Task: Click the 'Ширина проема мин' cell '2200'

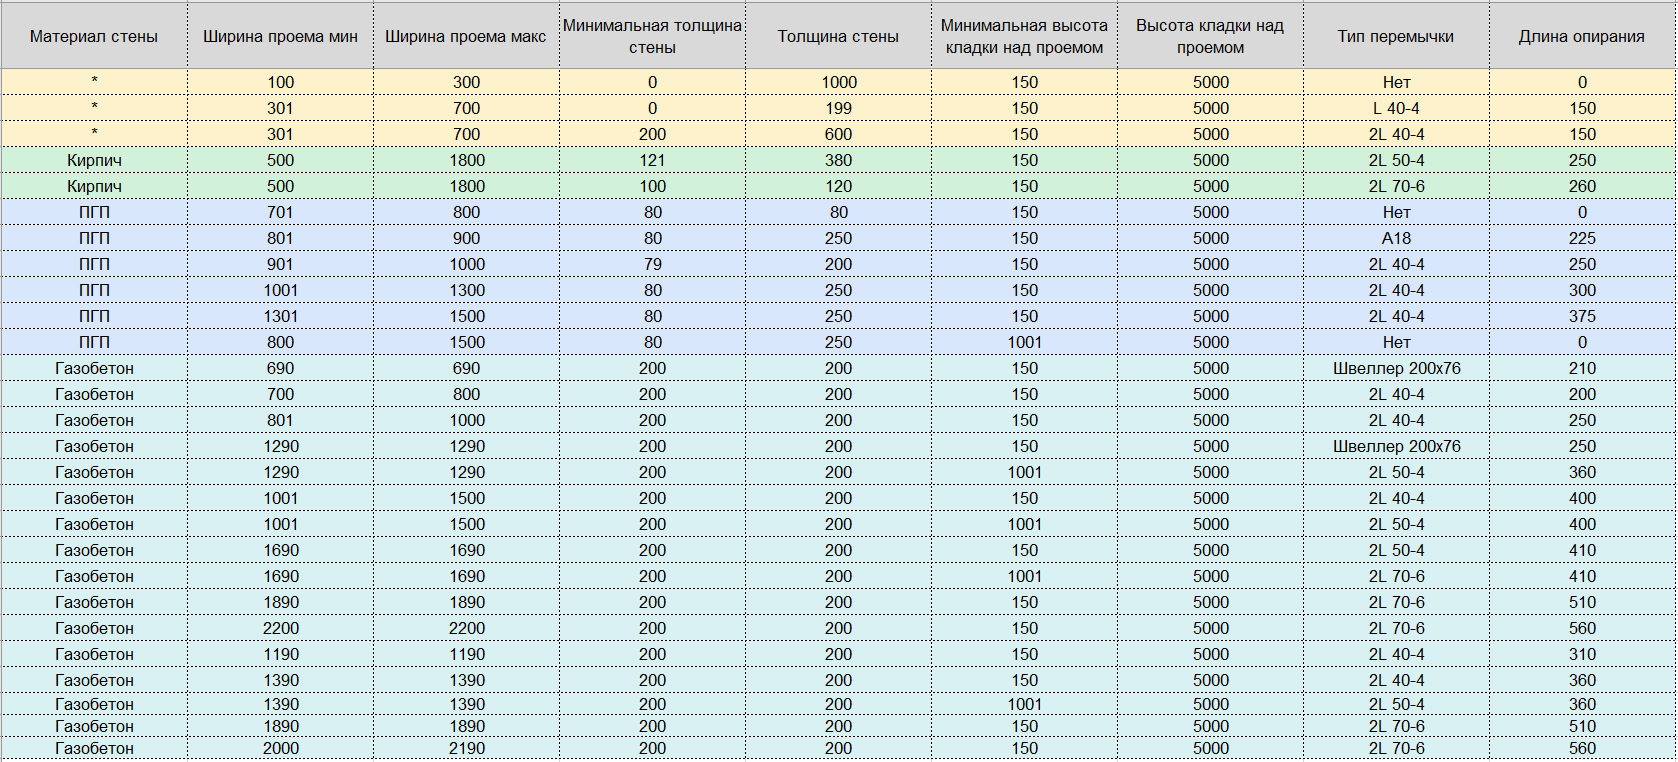Action: pos(280,628)
